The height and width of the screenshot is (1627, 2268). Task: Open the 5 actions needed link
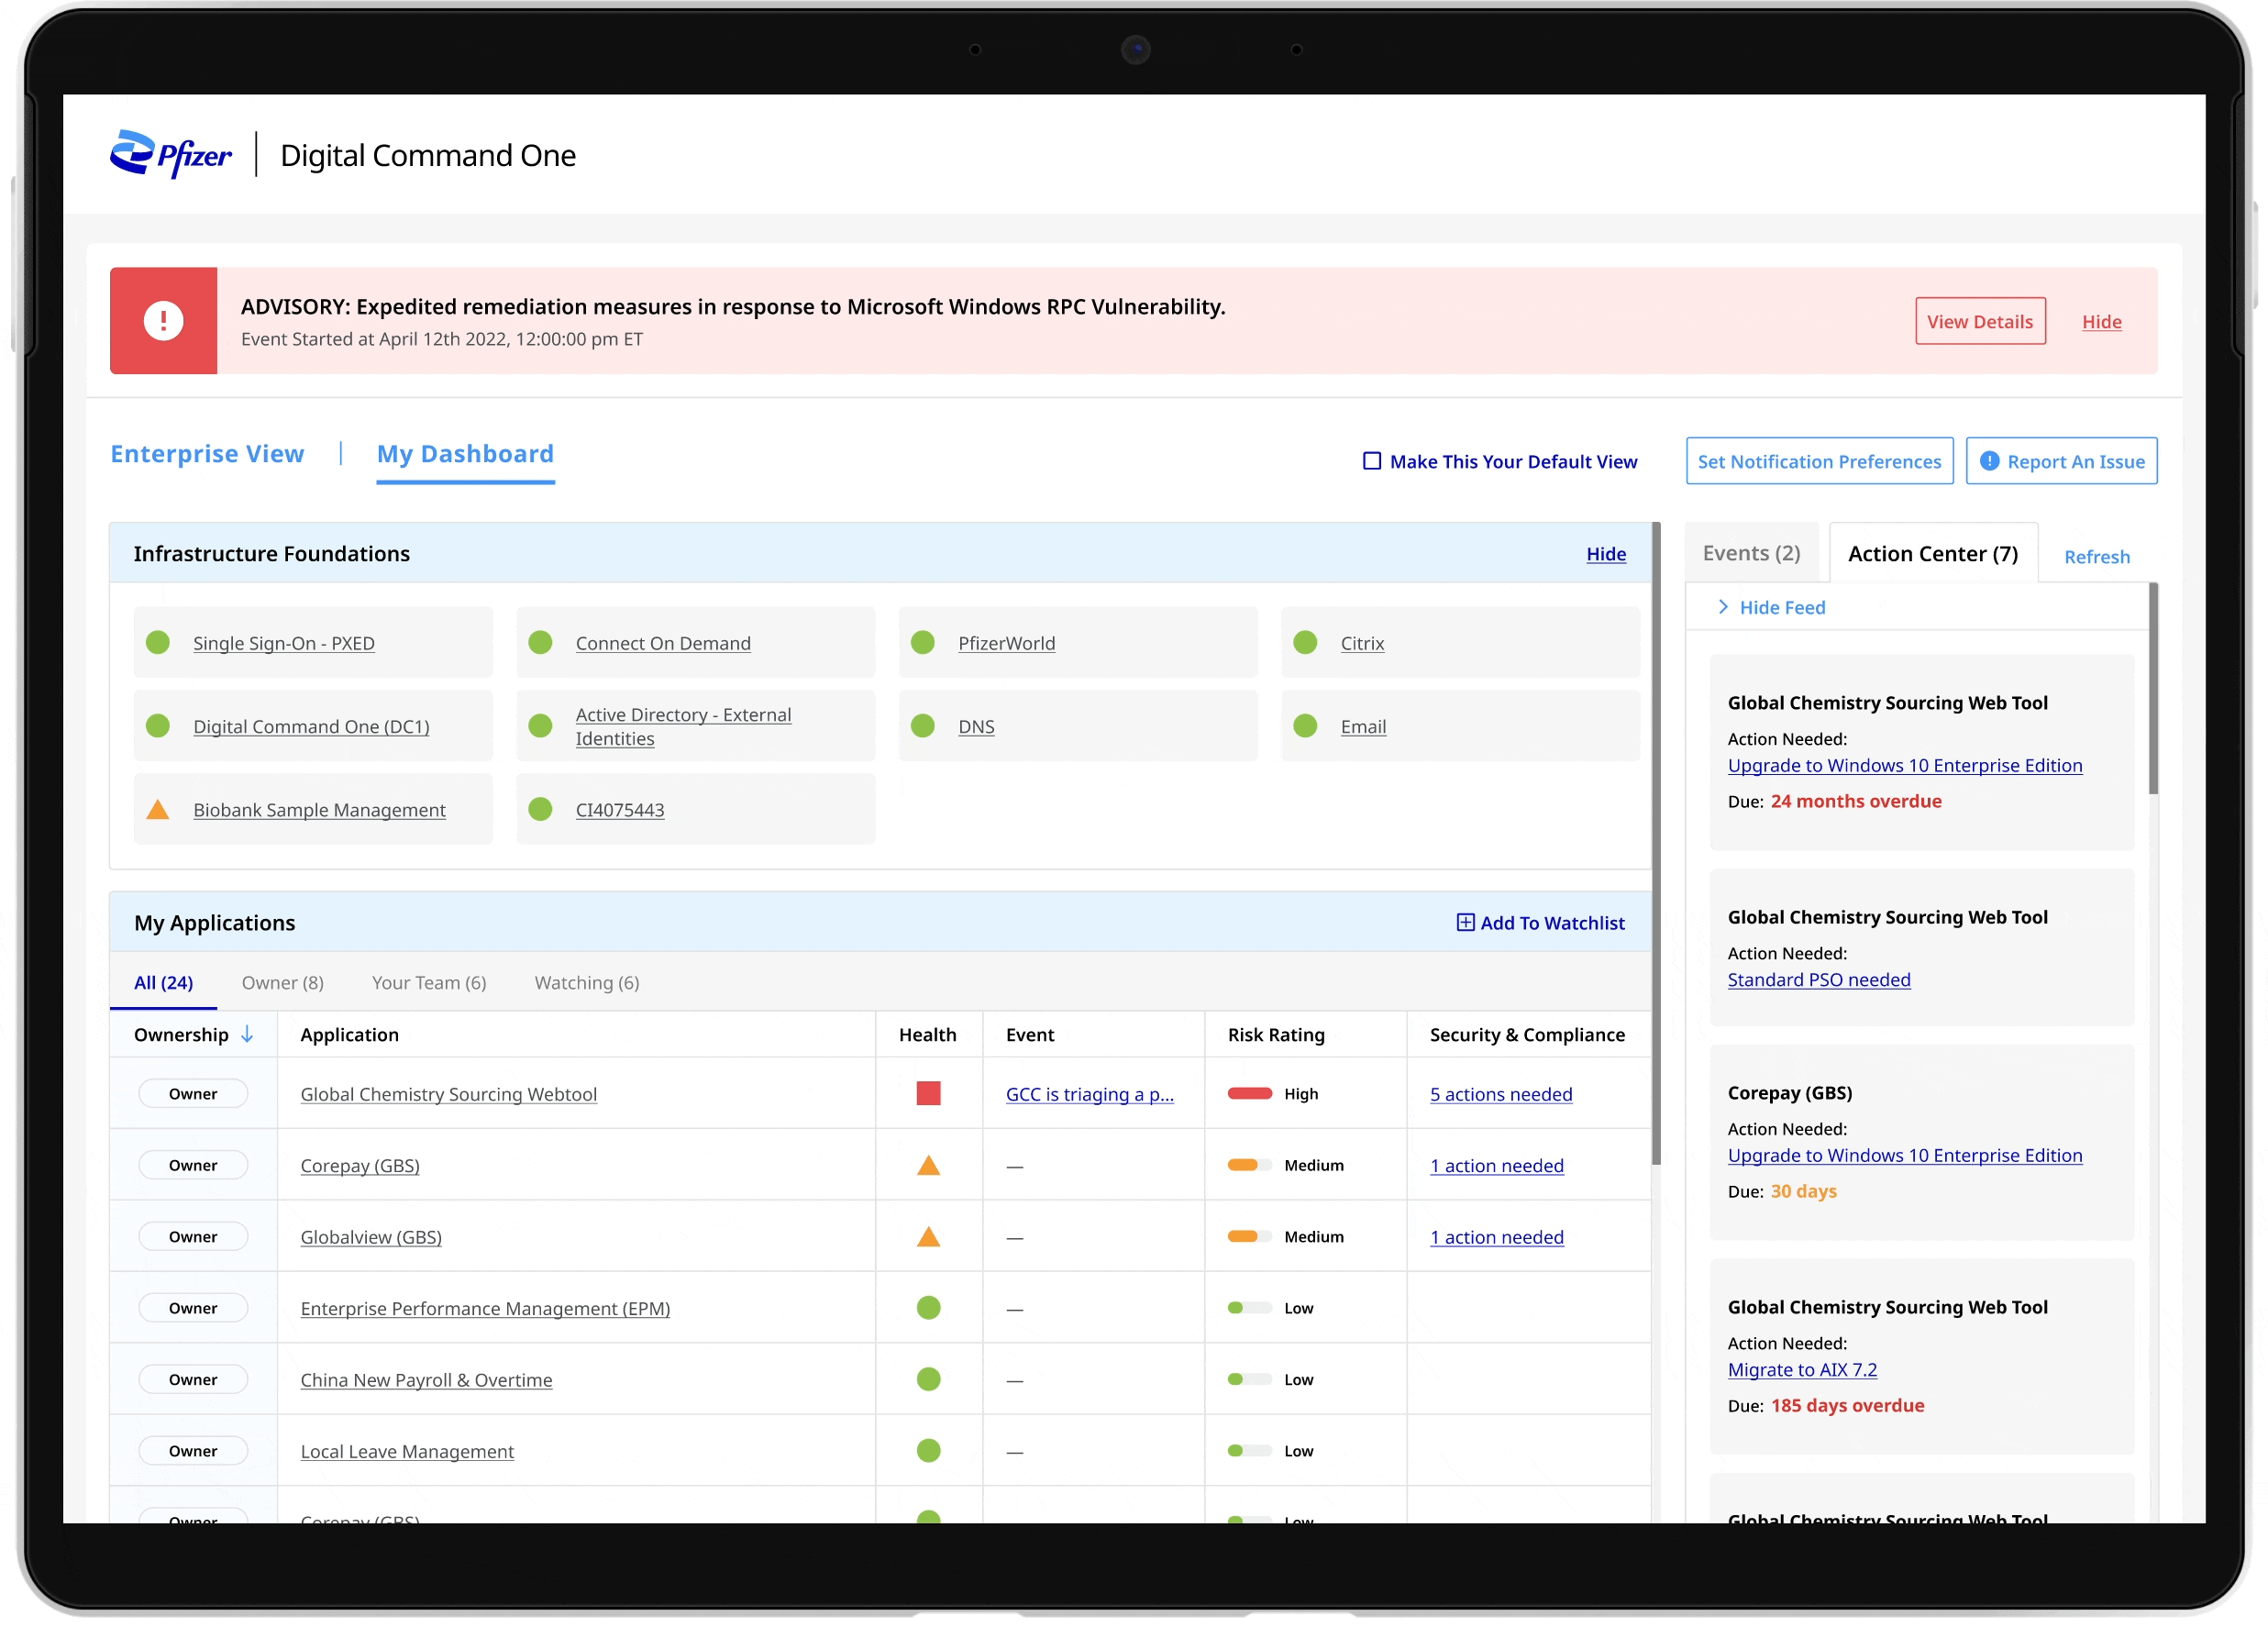coord(1500,1094)
